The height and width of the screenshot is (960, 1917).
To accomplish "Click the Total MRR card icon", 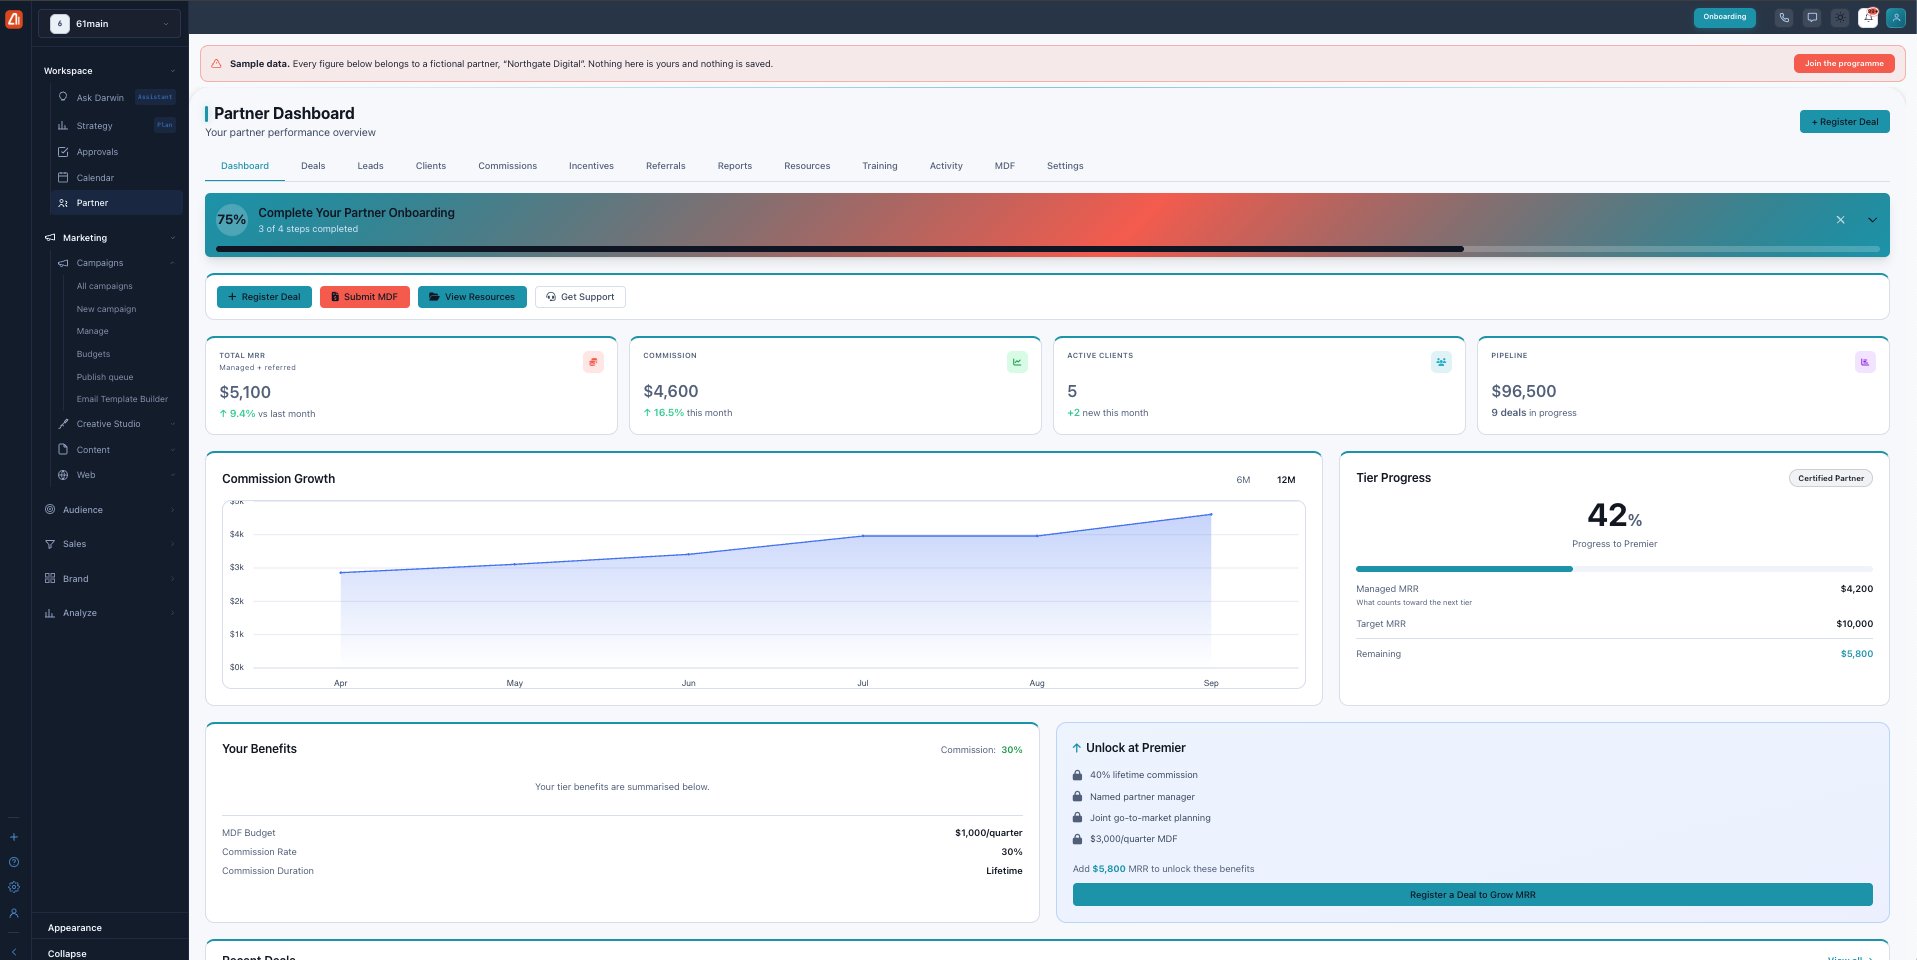I will coord(593,362).
